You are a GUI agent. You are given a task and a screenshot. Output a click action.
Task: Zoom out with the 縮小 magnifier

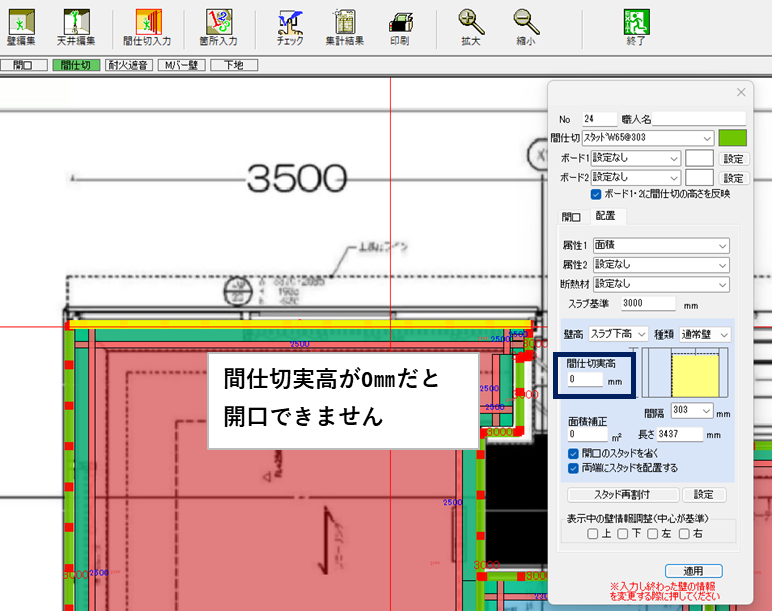[x=526, y=27]
